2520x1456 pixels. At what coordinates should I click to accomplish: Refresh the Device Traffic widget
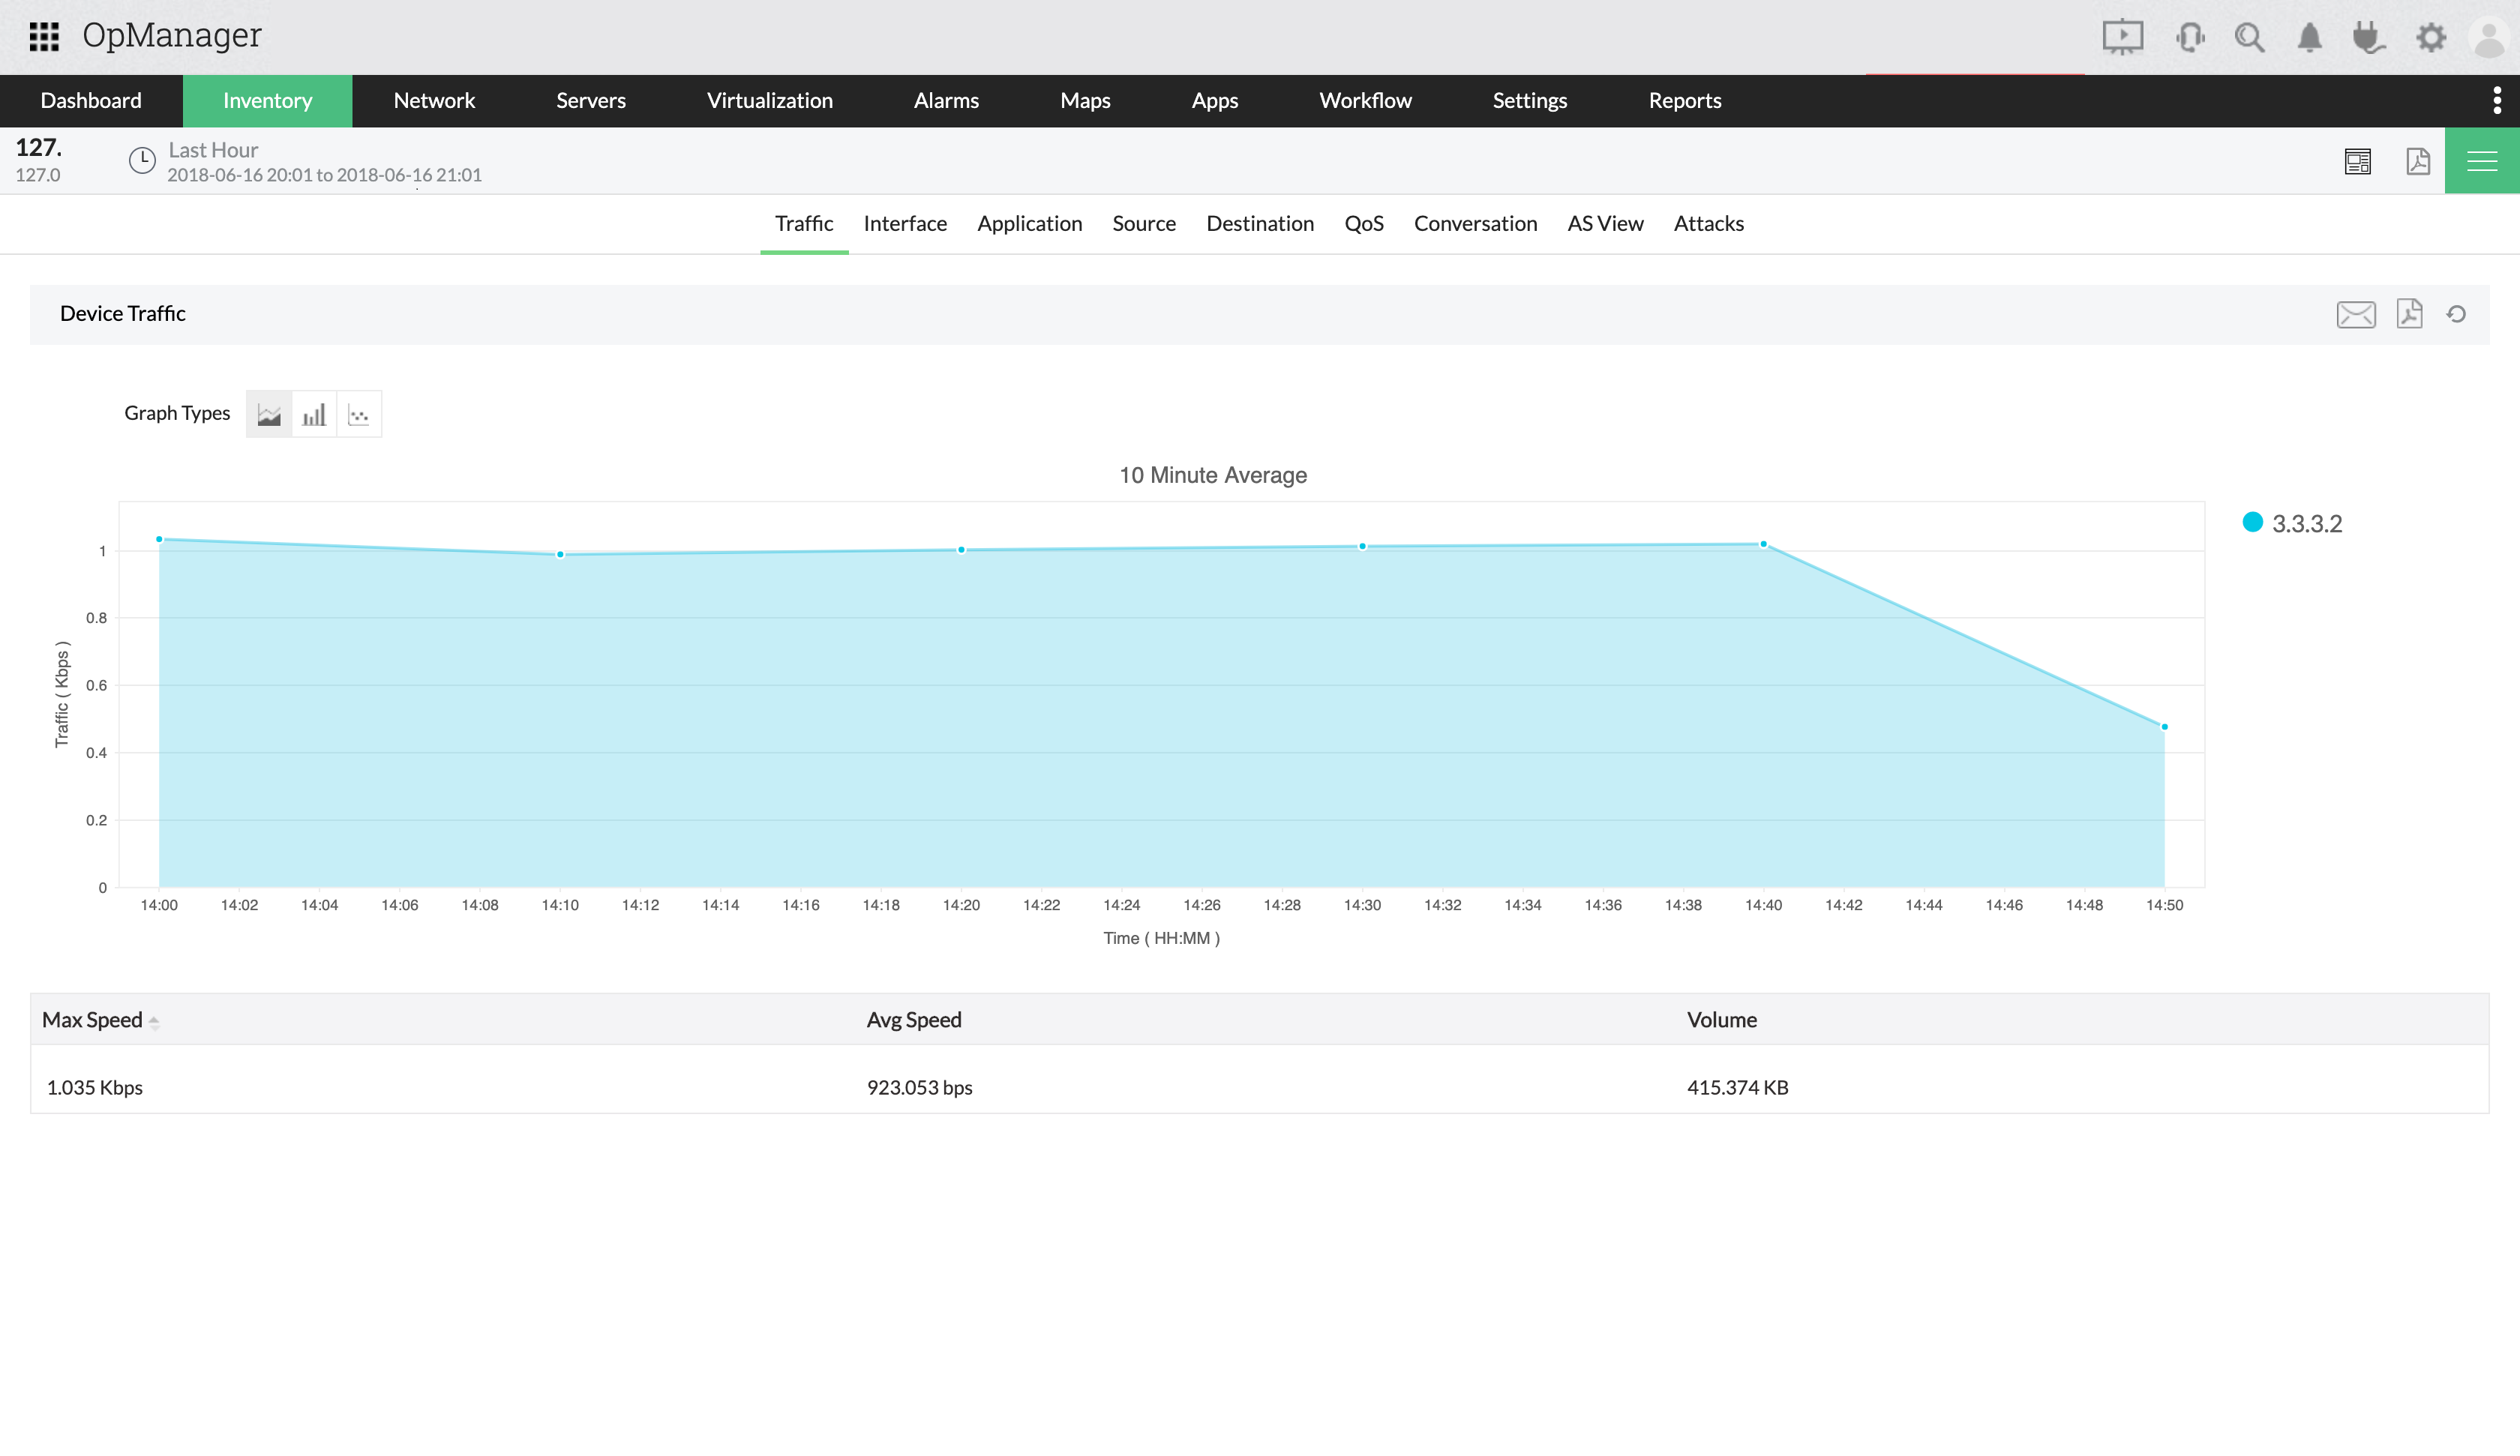[x=2456, y=314]
